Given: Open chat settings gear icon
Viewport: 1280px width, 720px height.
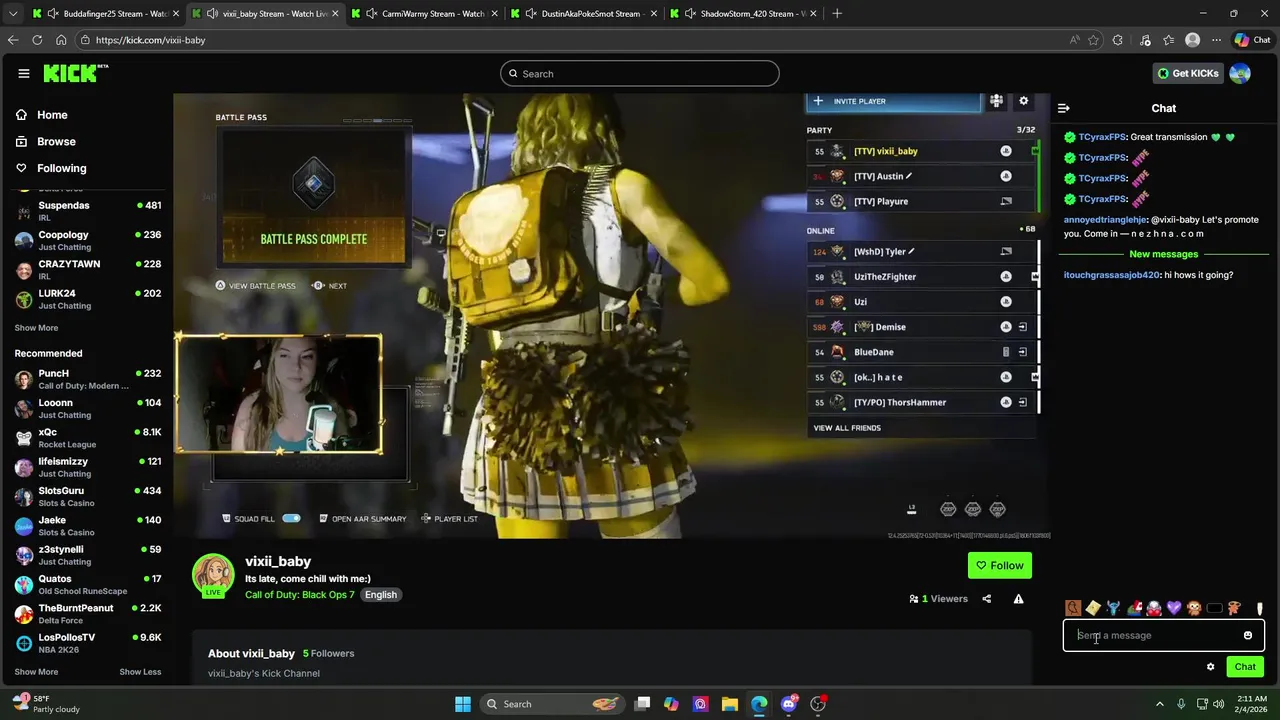Looking at the screenshot, I should [x=1210, y=667].
